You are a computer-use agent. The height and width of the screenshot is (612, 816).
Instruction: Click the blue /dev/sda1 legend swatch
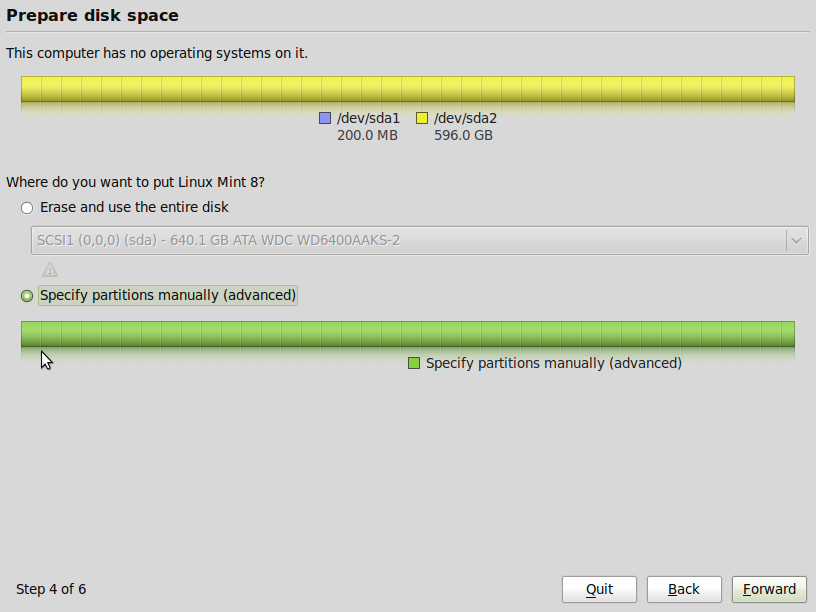click(x=325, y=118)
